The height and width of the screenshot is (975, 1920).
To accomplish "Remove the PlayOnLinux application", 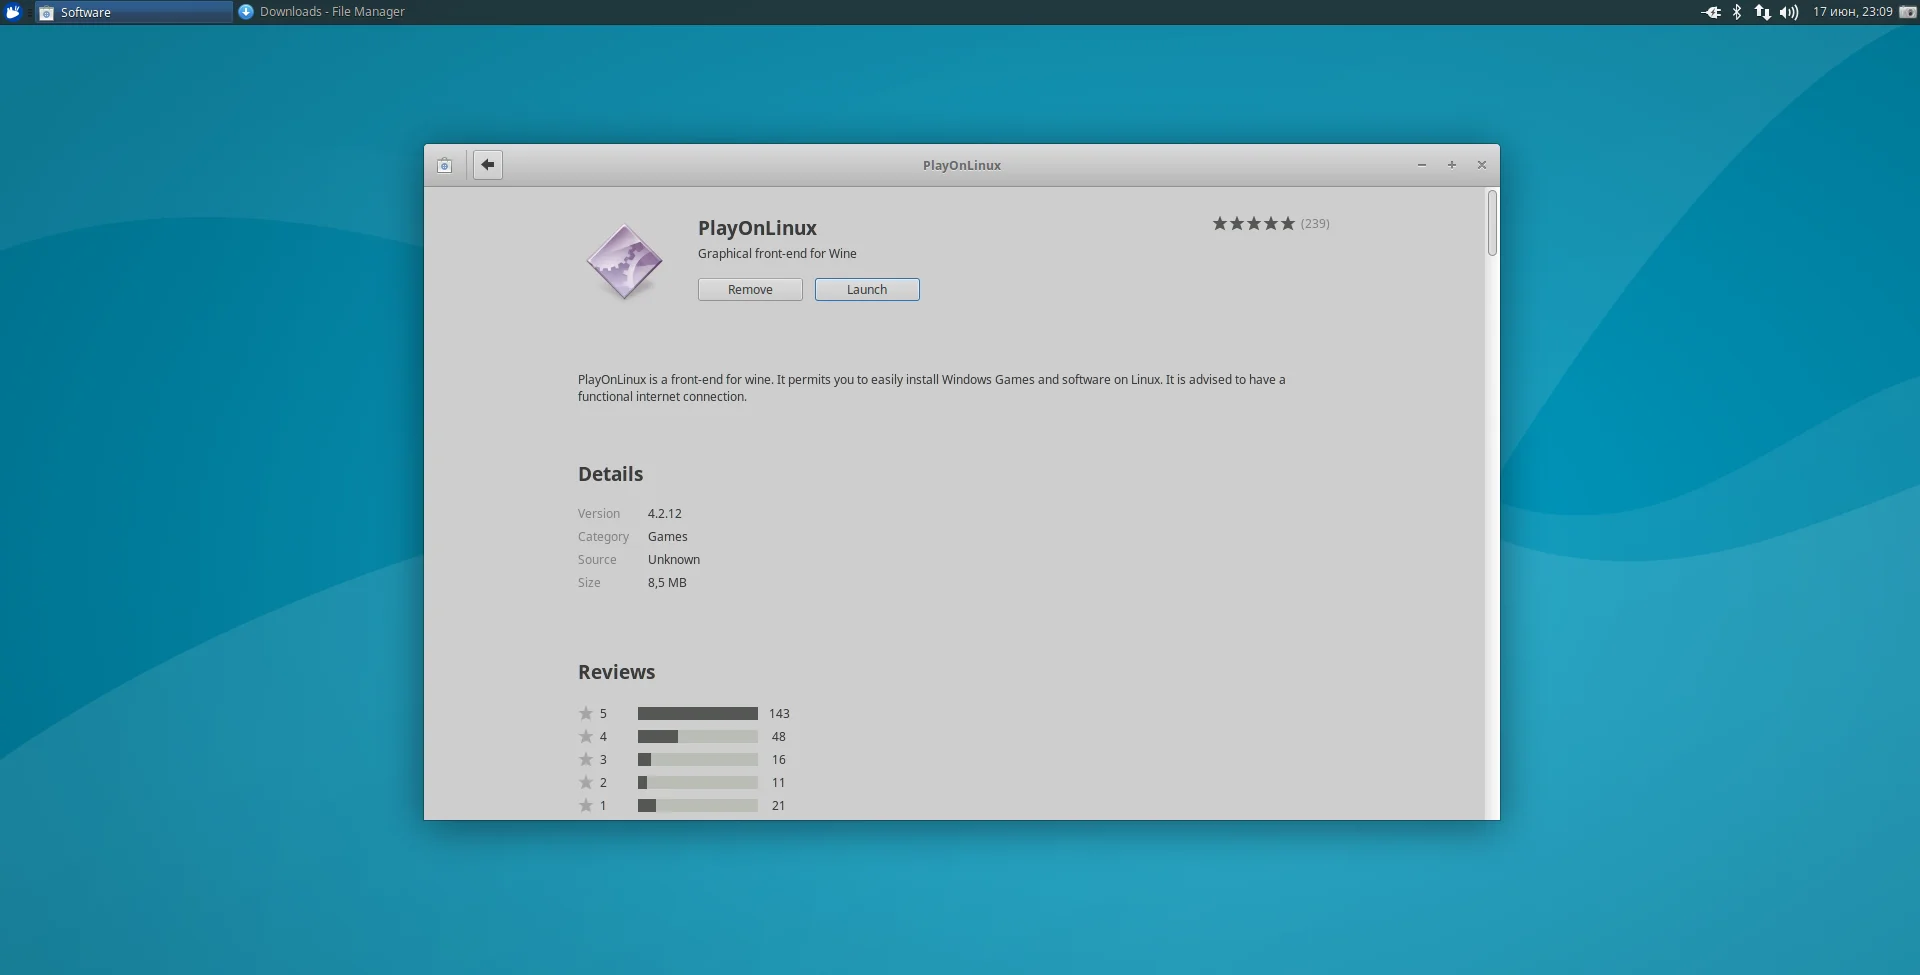I will click(750, 289).
